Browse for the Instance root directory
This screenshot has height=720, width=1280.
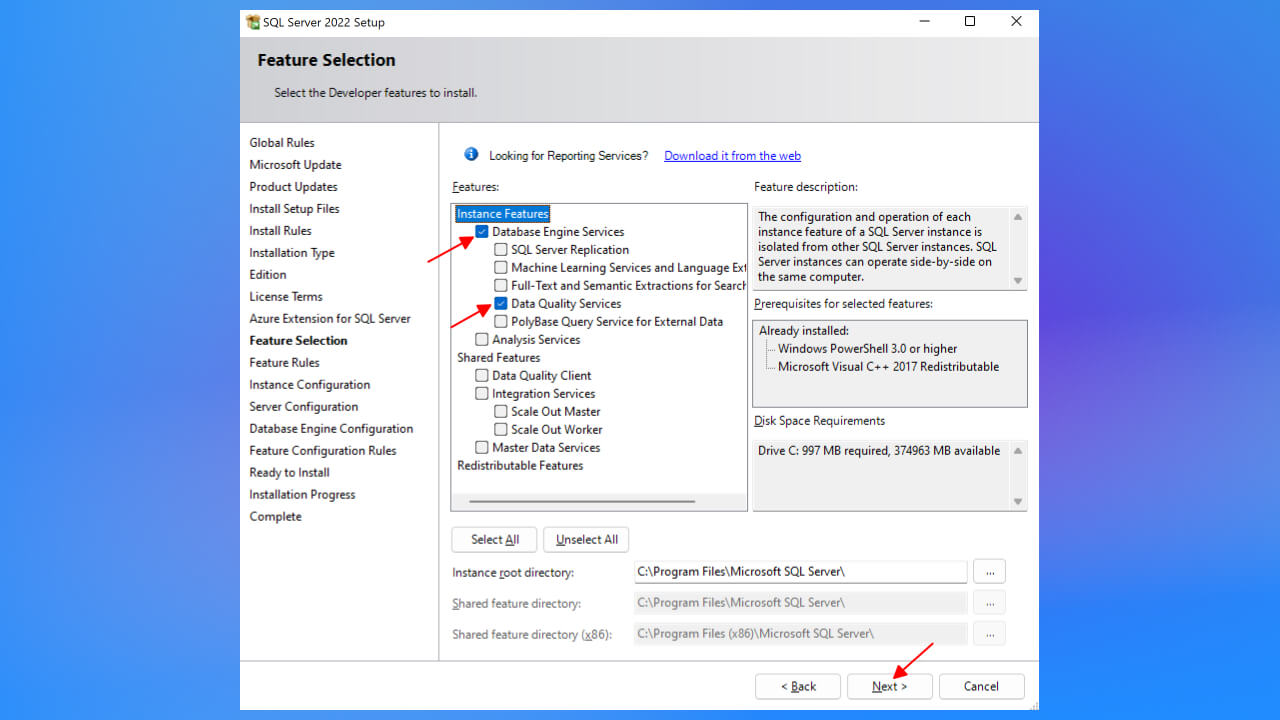tap(989, 571)
